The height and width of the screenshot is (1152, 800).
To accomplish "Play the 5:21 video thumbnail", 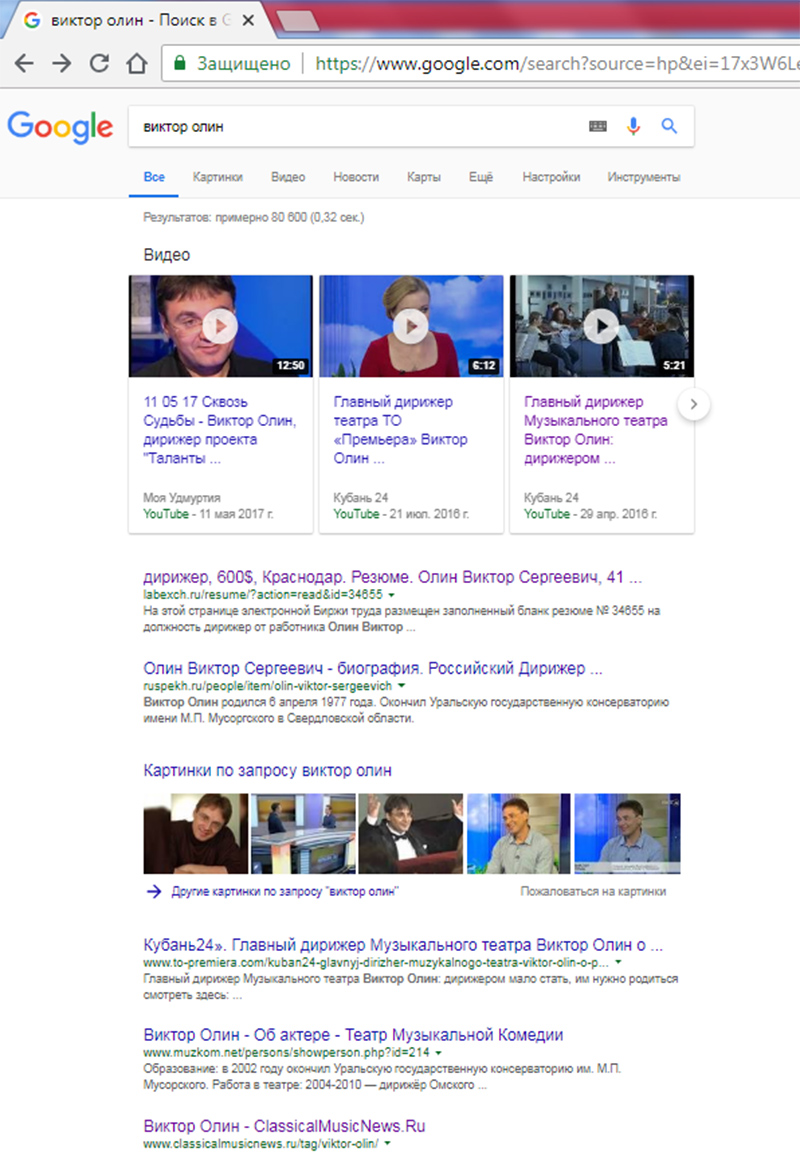I will (602, 326).
